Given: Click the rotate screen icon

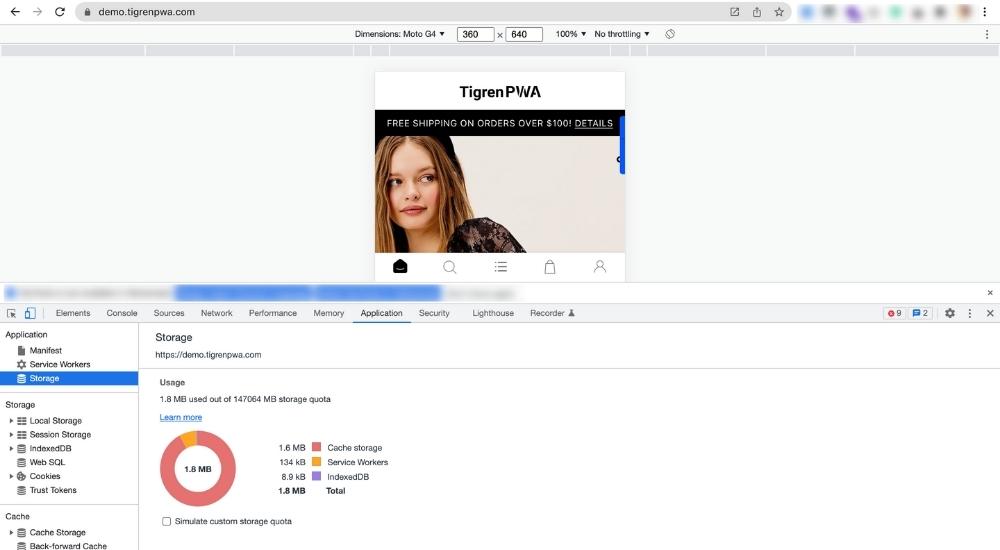Looking at the screenshot, I should coord(670,34).
